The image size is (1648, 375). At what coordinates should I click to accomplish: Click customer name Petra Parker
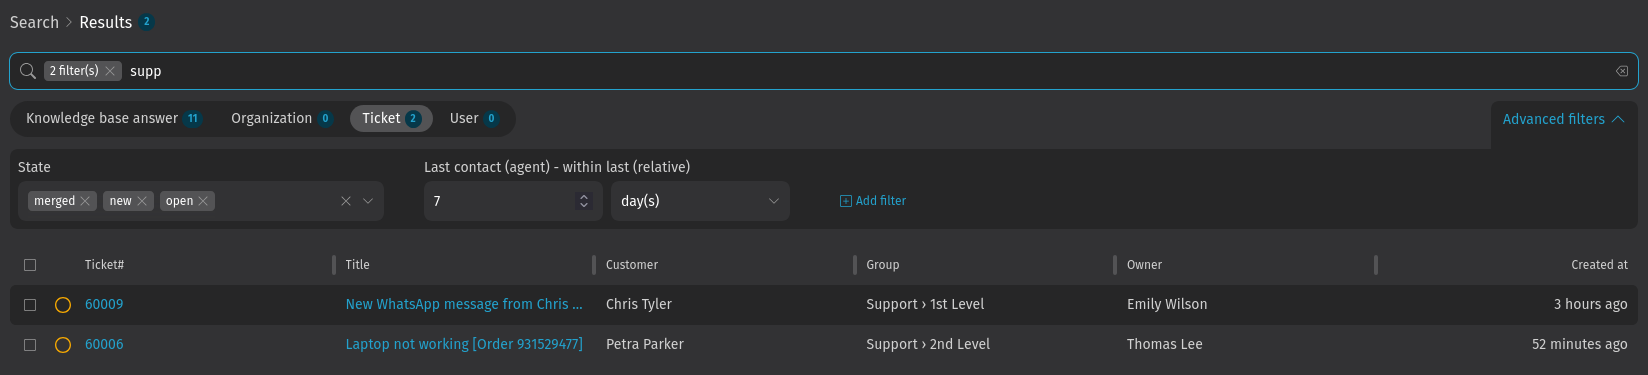click(645, 344)
